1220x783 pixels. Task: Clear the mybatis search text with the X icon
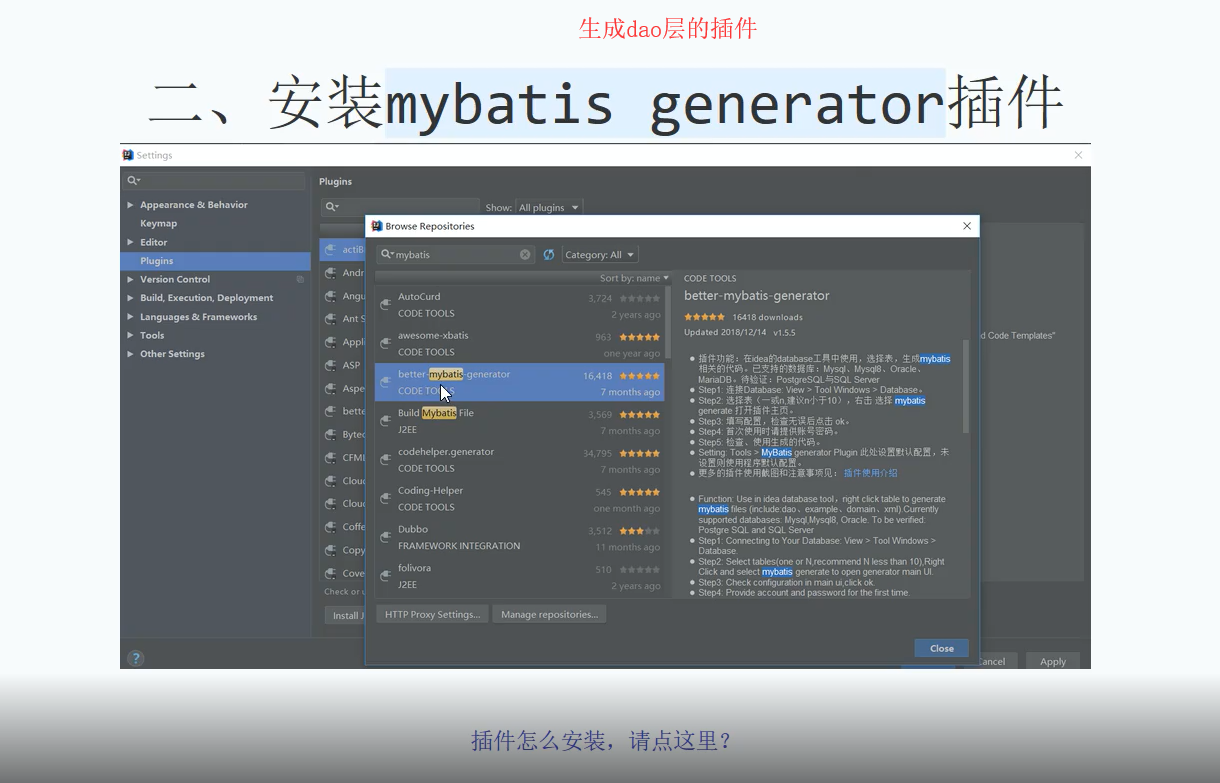pyautogui.click(x=525, y=255)
